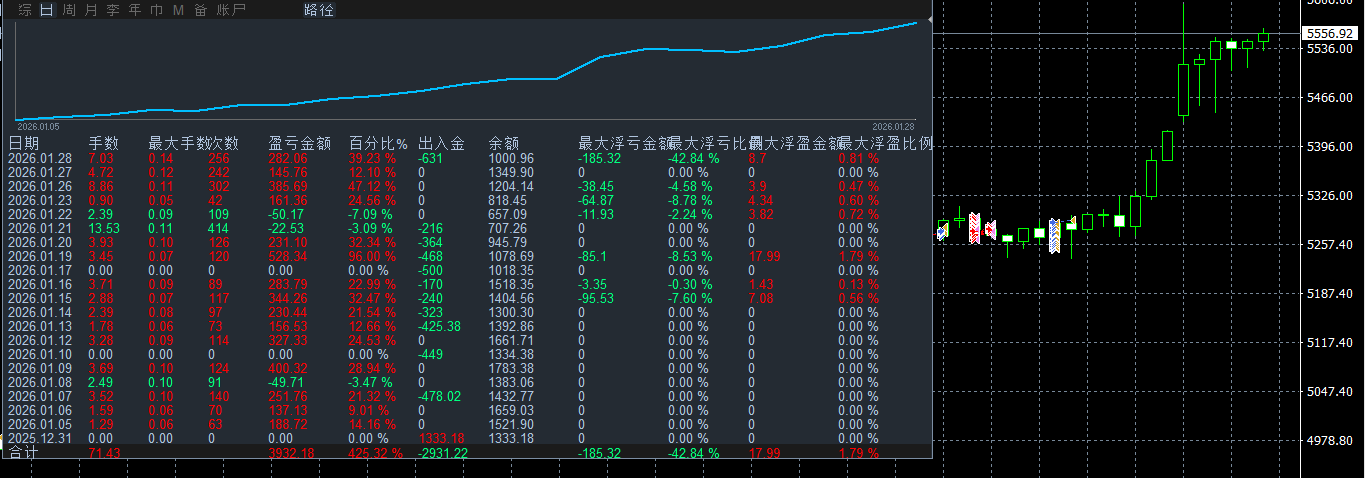This screenshot has width=1365, height=478.
Task: Click the 最大浮亏金额 column header
Action: click(x=623, y=144)
